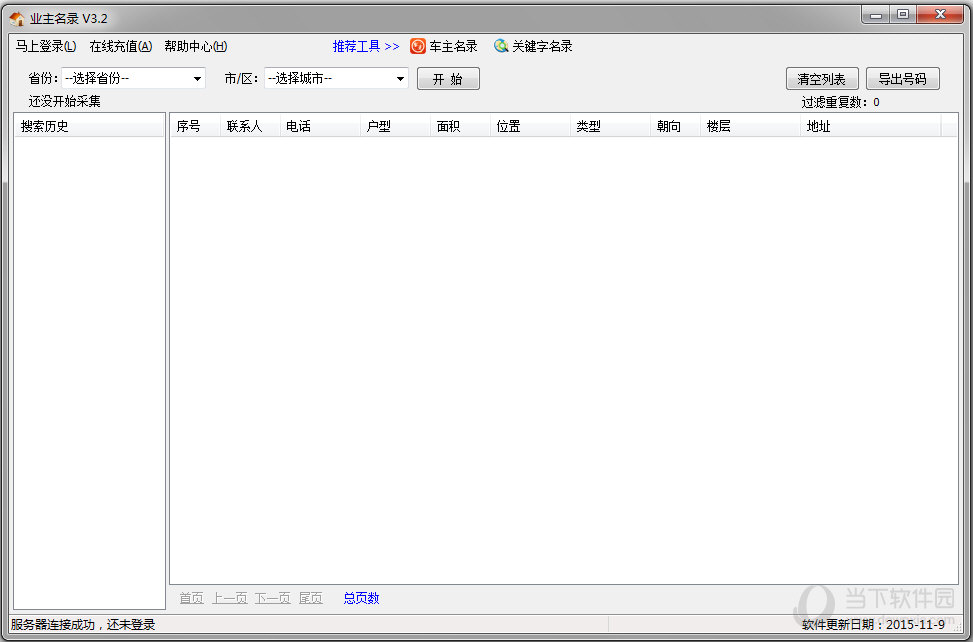
Task: Open the 马上登录 menu
Action: click(46, 47)
